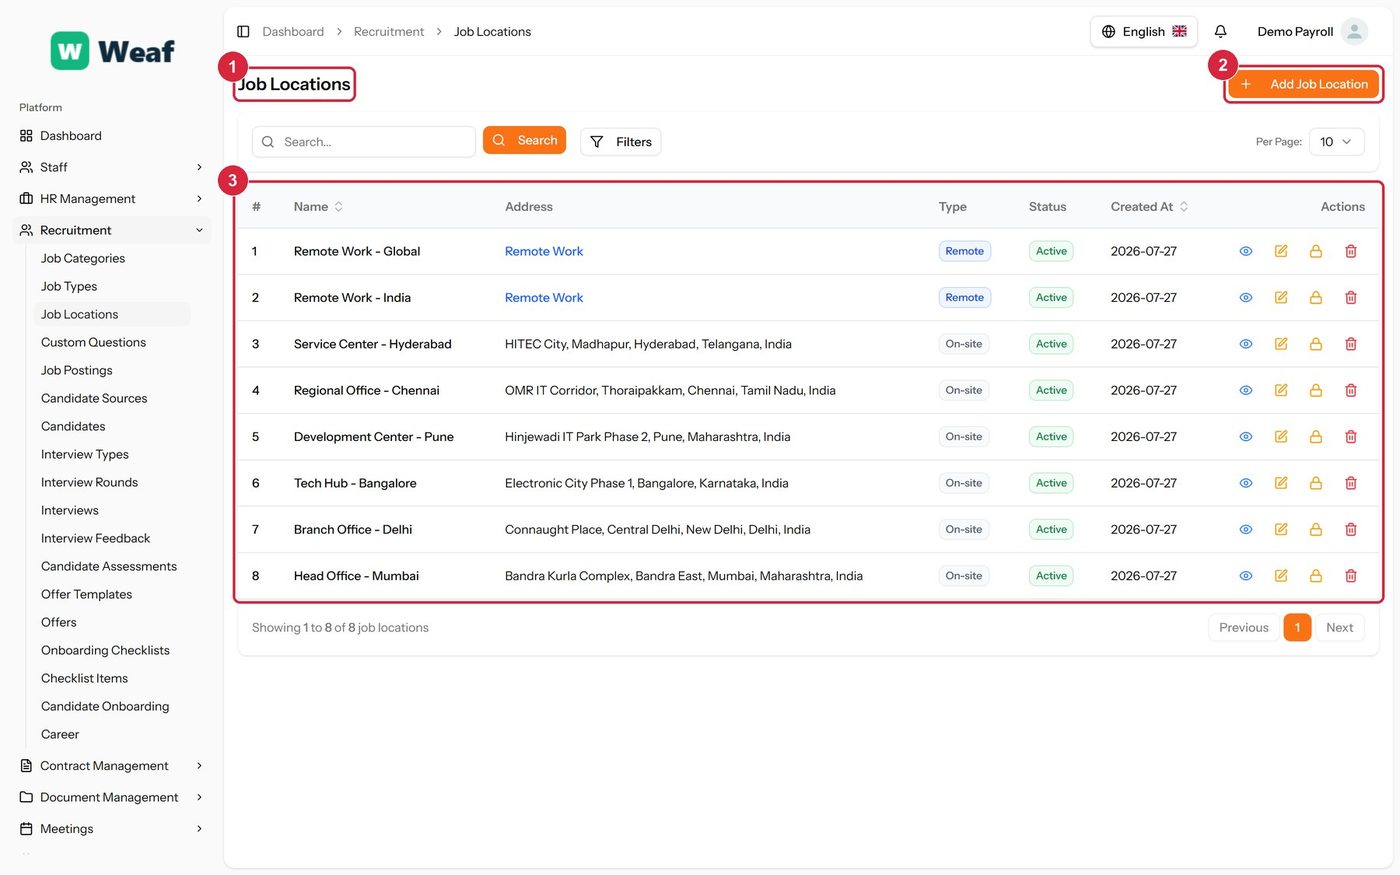1400x875 pixels.
Task: Toggle lock for Regional Office - Chennai
Action: coord(1316,390)
